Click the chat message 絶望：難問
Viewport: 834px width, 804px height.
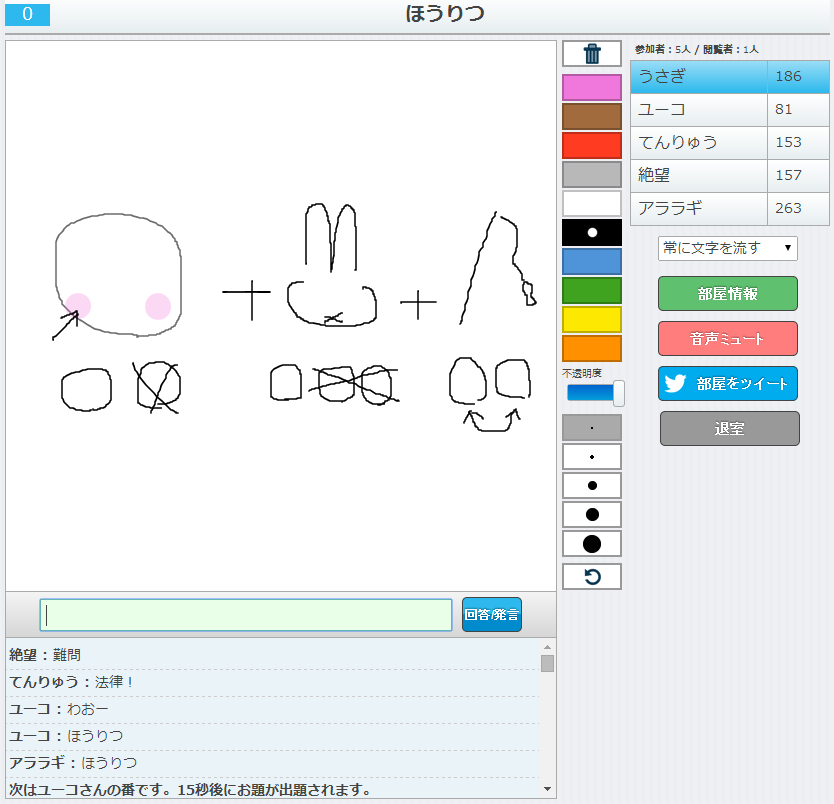click(45, 655)
